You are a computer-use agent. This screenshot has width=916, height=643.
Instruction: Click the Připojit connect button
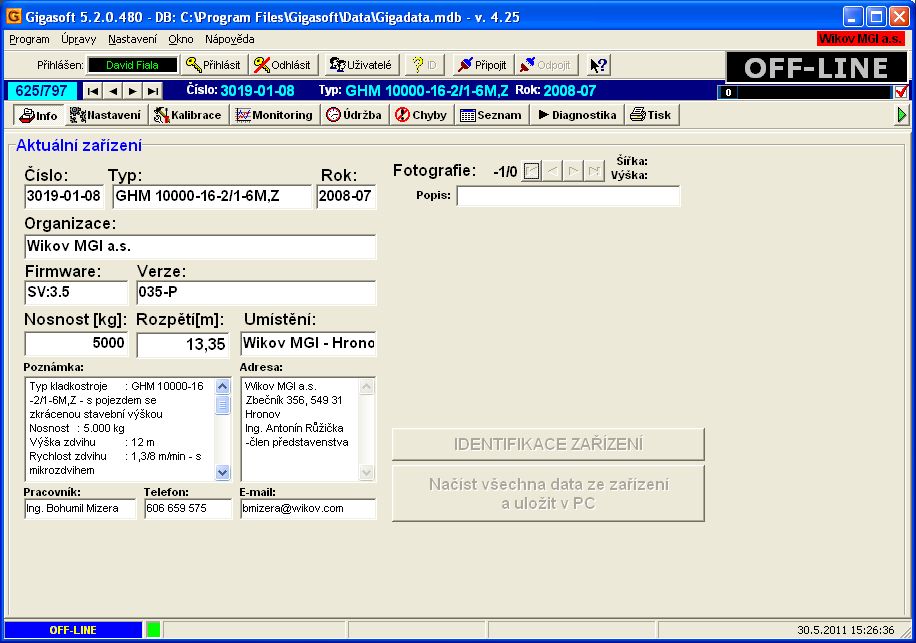[x=481, y=65]
